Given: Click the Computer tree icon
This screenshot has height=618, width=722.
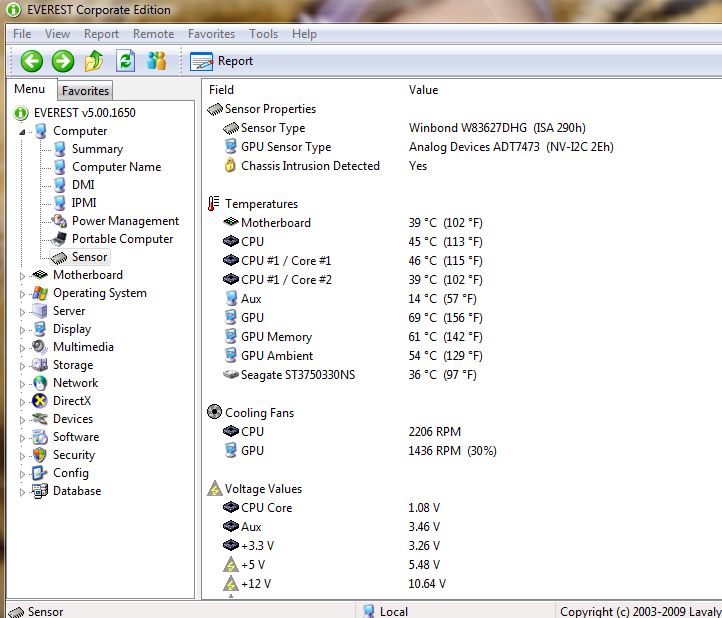Looking at the screenshot, I should (41, 131).
